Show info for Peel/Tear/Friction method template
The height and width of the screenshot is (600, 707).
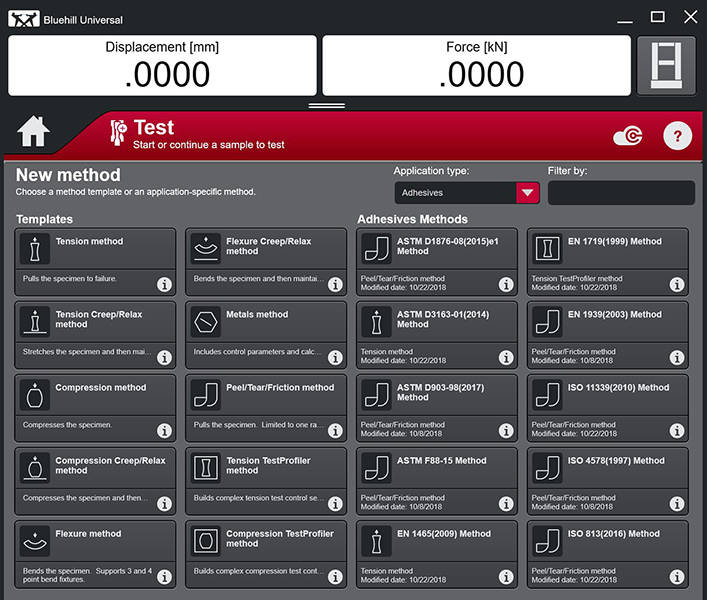click(335, 431)
